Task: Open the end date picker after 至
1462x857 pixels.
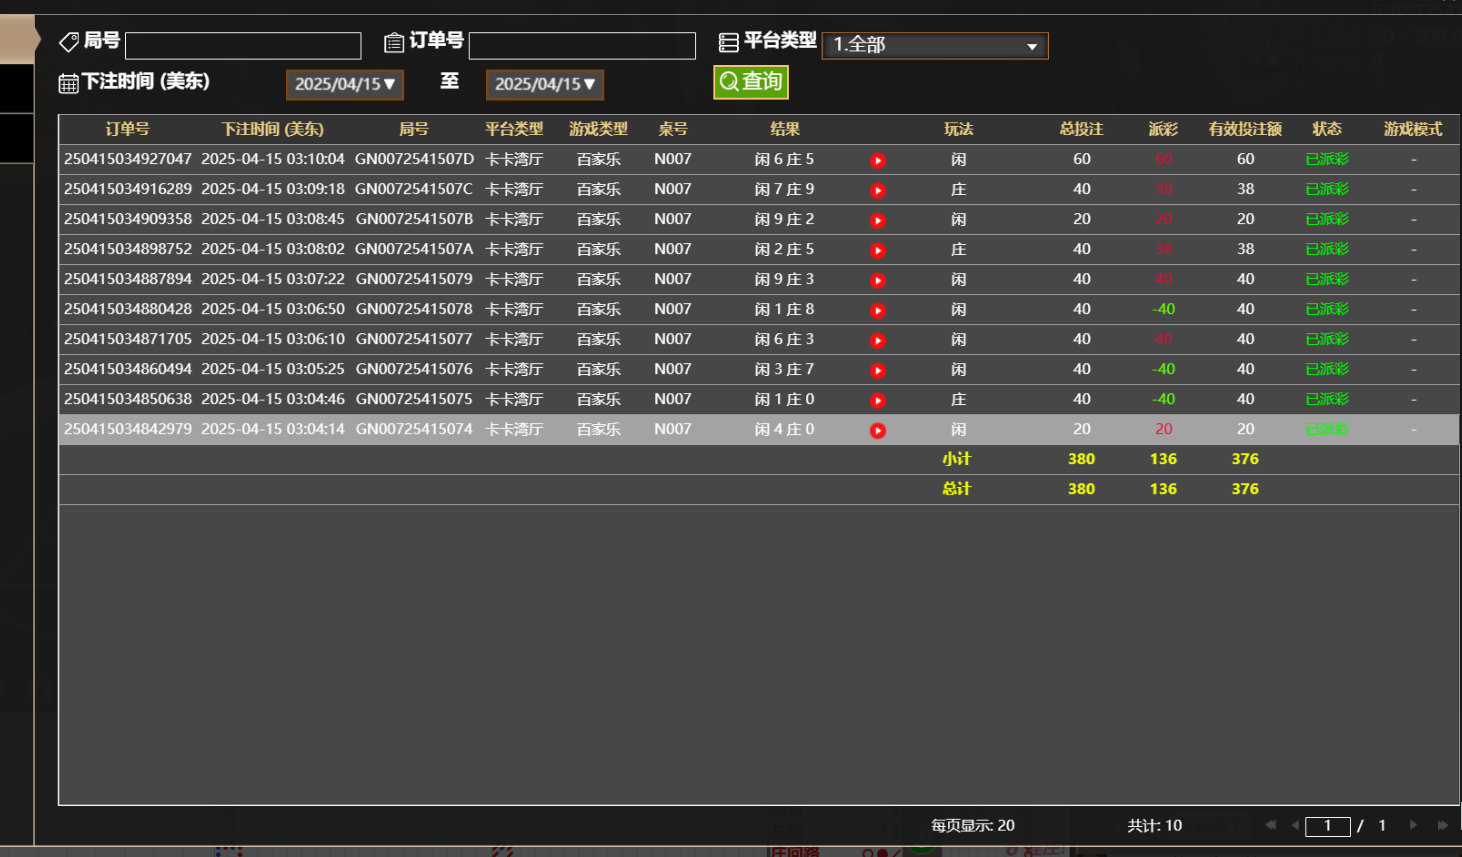Action: [x=544, y=85]
